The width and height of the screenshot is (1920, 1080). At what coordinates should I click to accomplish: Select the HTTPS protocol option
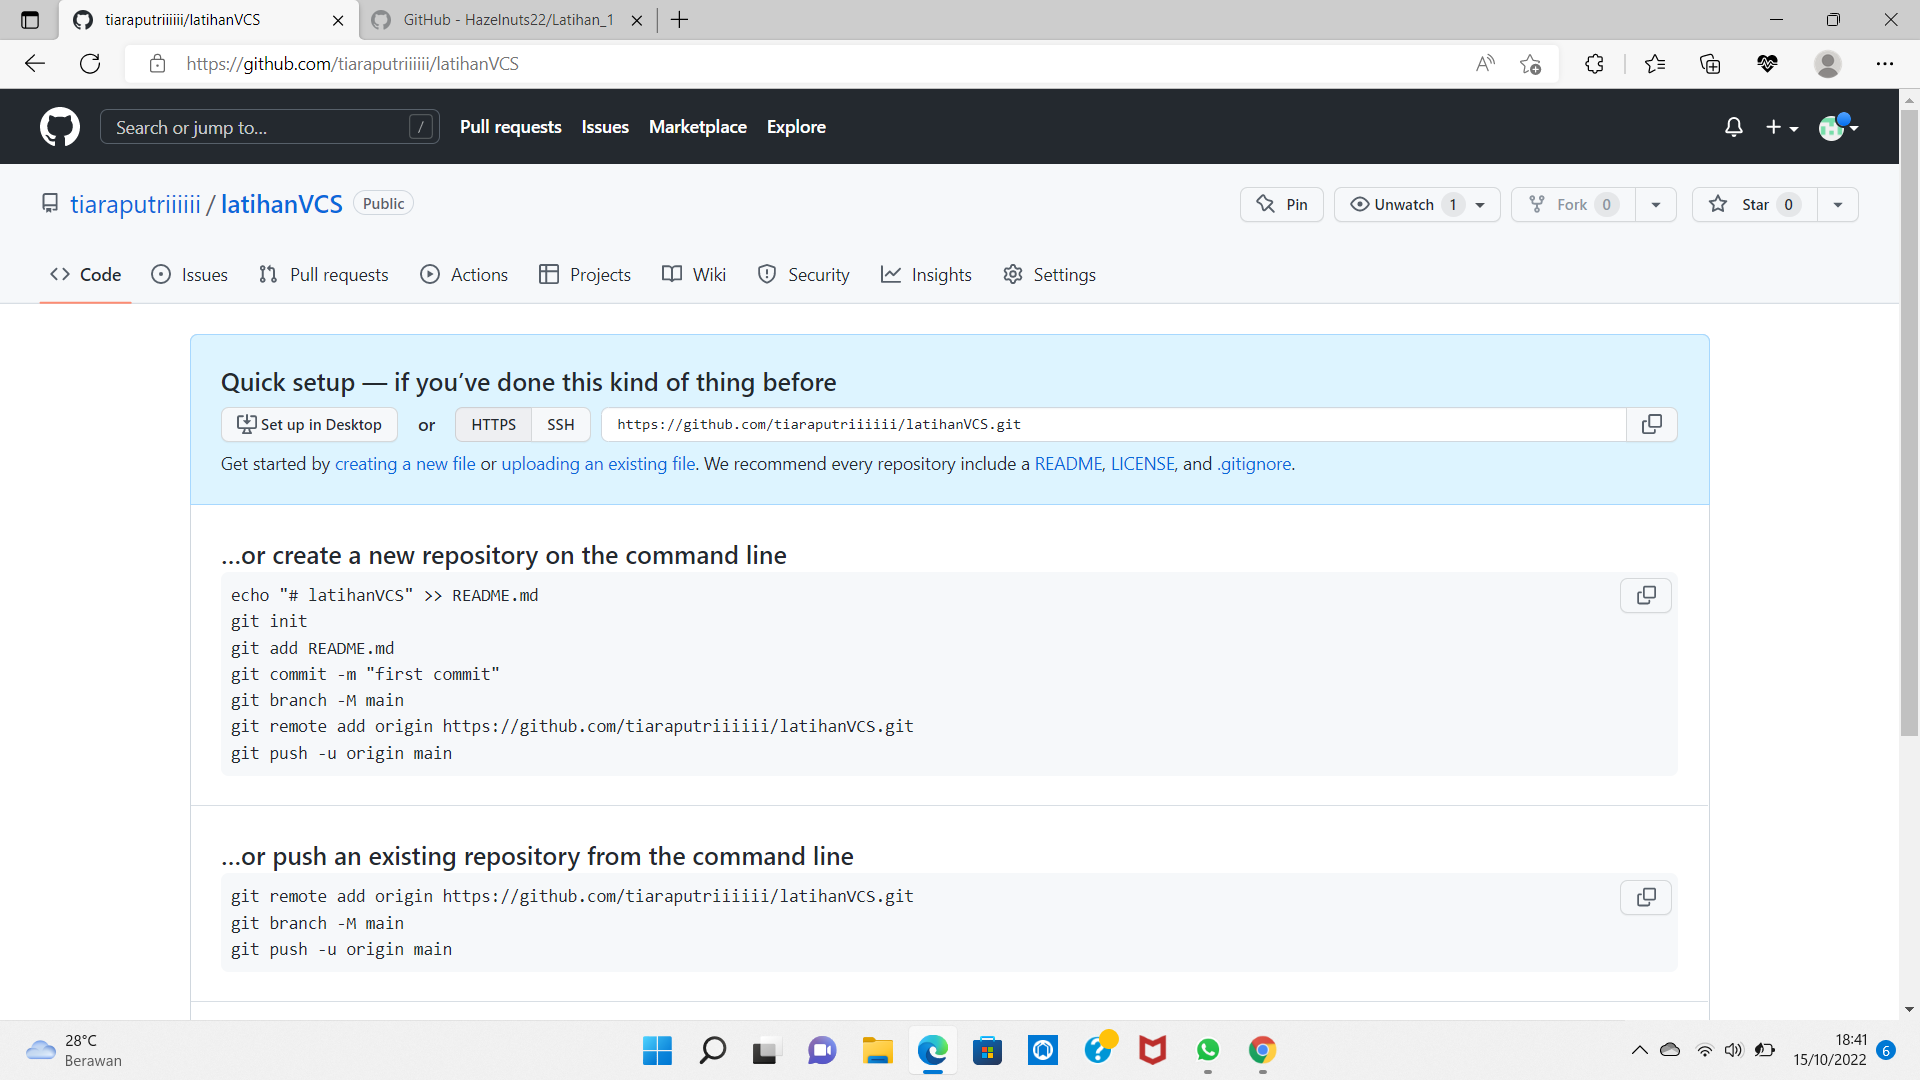pos(494,424)
